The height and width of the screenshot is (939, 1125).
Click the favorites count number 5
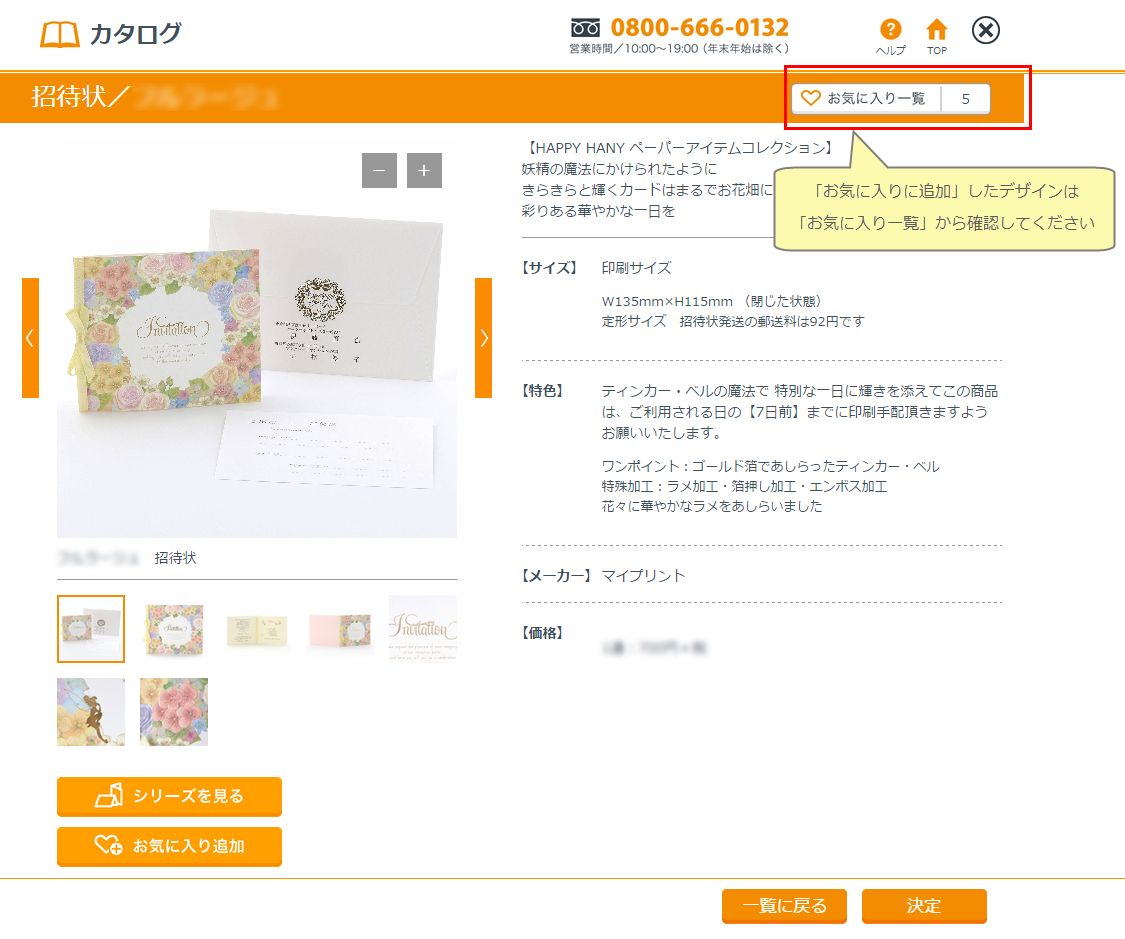click(966, 98)
